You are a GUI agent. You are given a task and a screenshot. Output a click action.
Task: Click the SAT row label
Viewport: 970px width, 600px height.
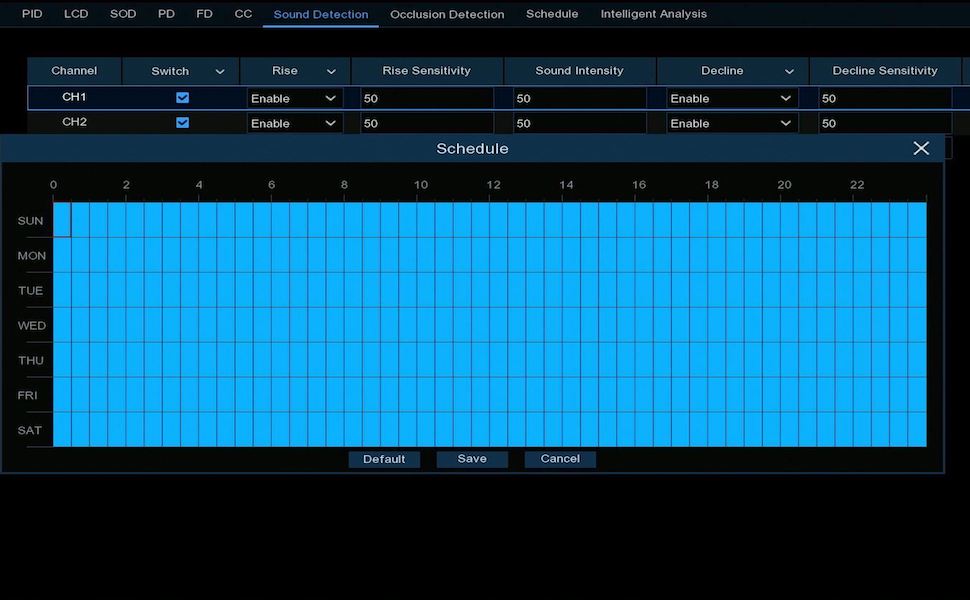point(30,430)
